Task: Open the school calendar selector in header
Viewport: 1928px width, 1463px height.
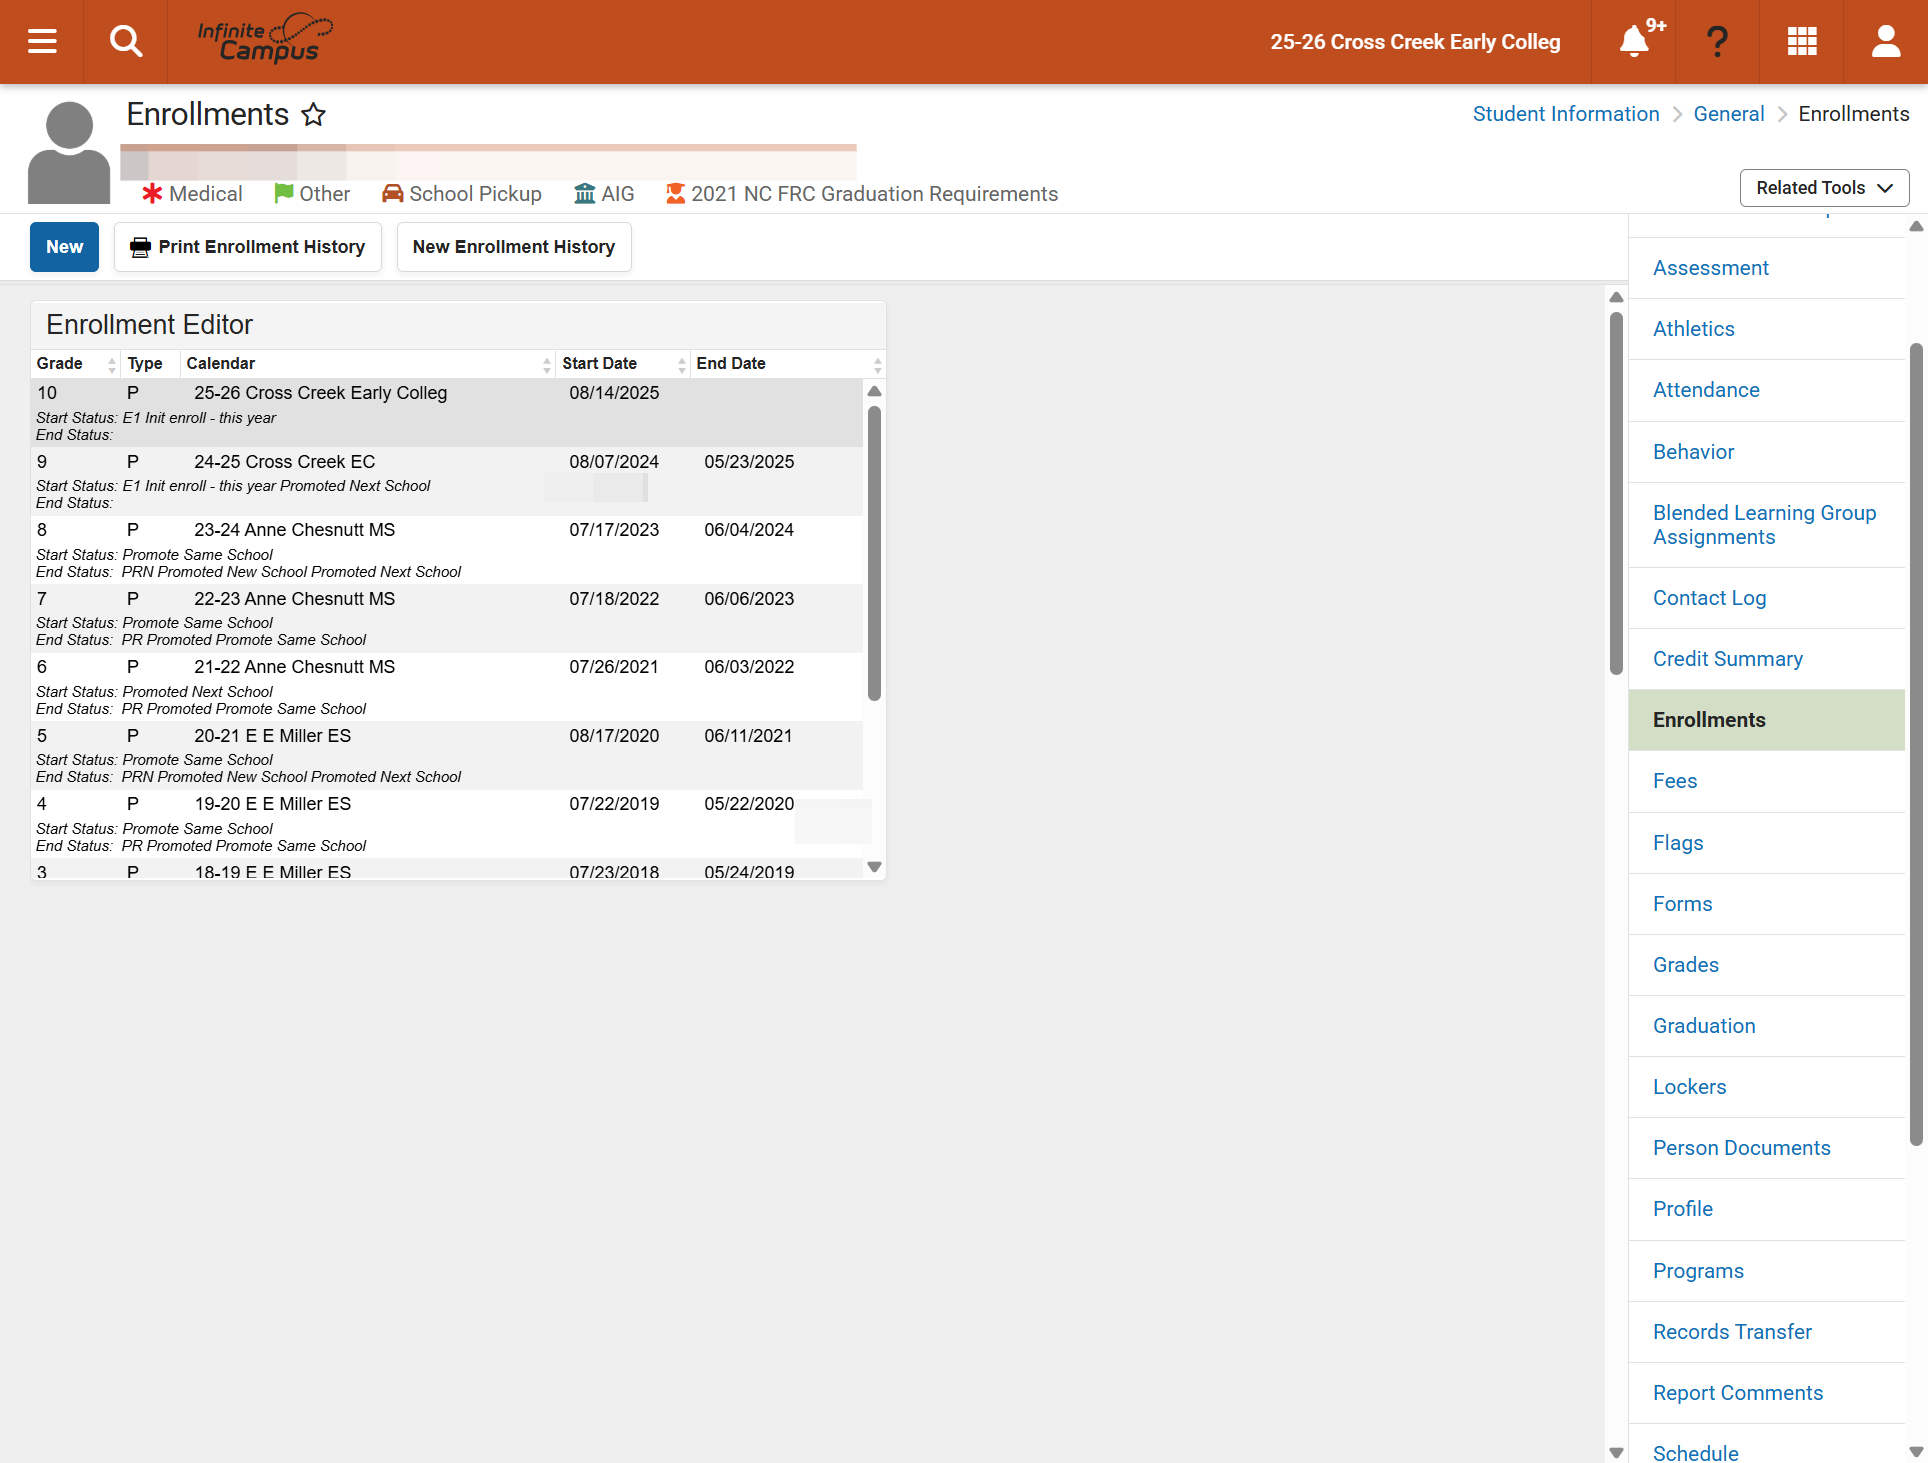Action: point(1415,42)
